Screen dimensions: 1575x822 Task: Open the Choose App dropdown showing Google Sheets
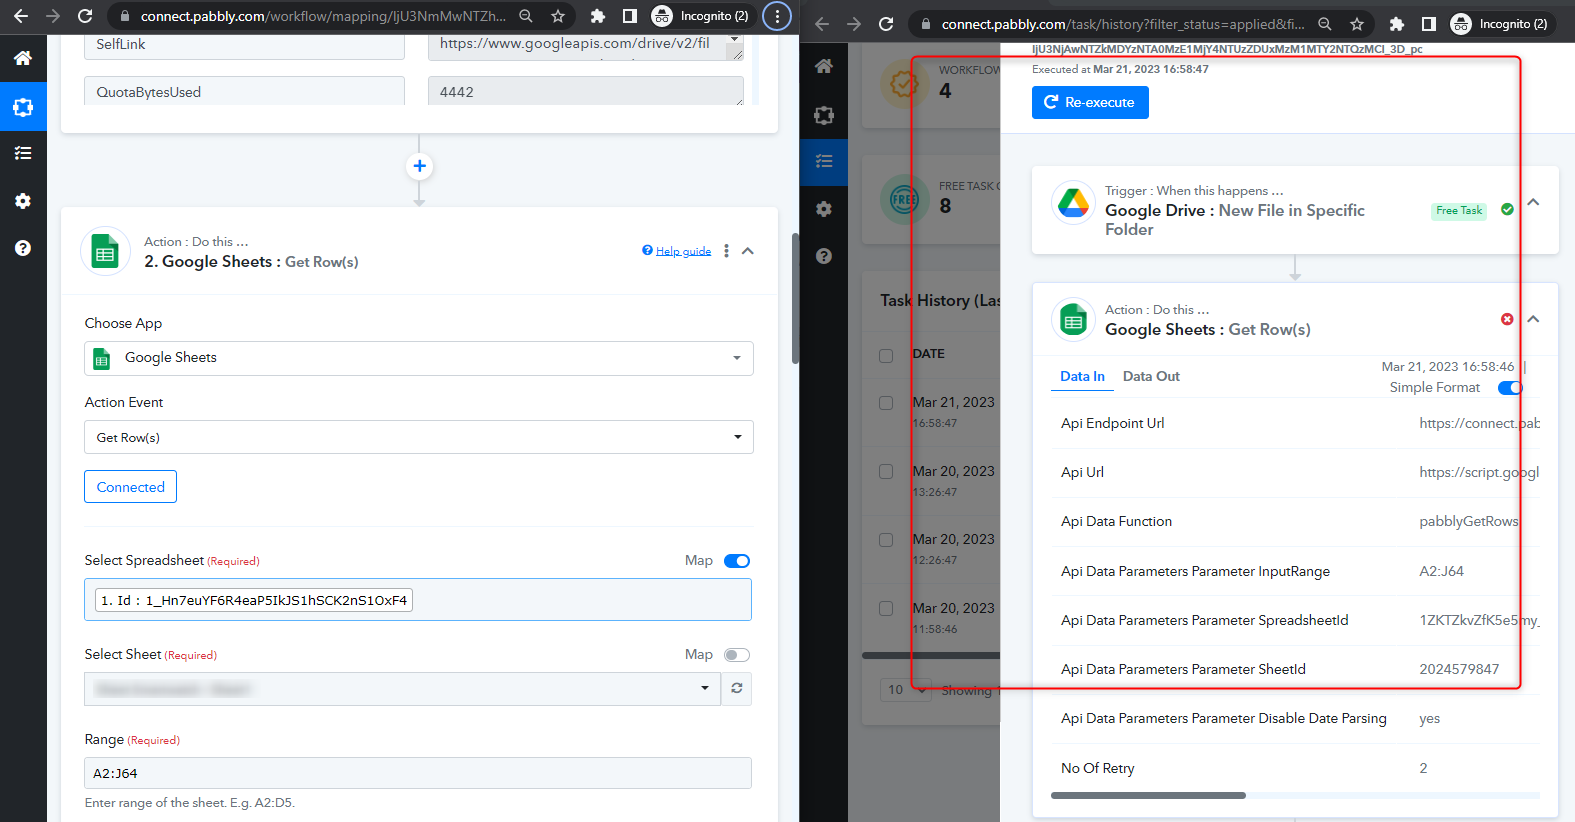419,358
